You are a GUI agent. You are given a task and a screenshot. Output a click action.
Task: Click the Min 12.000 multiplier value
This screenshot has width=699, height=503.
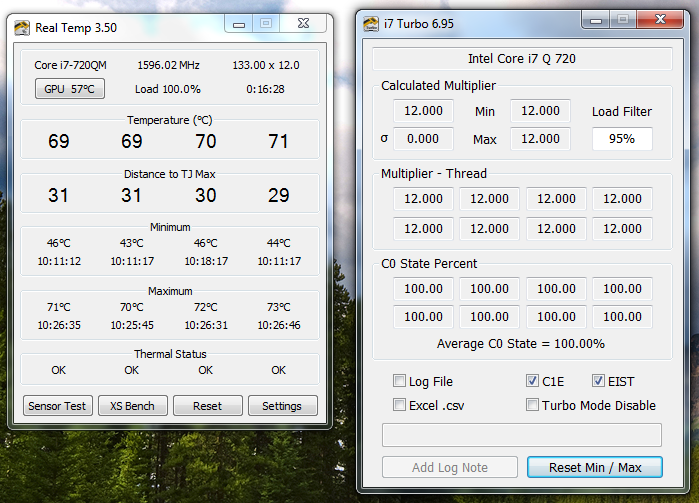click(540, 111)
